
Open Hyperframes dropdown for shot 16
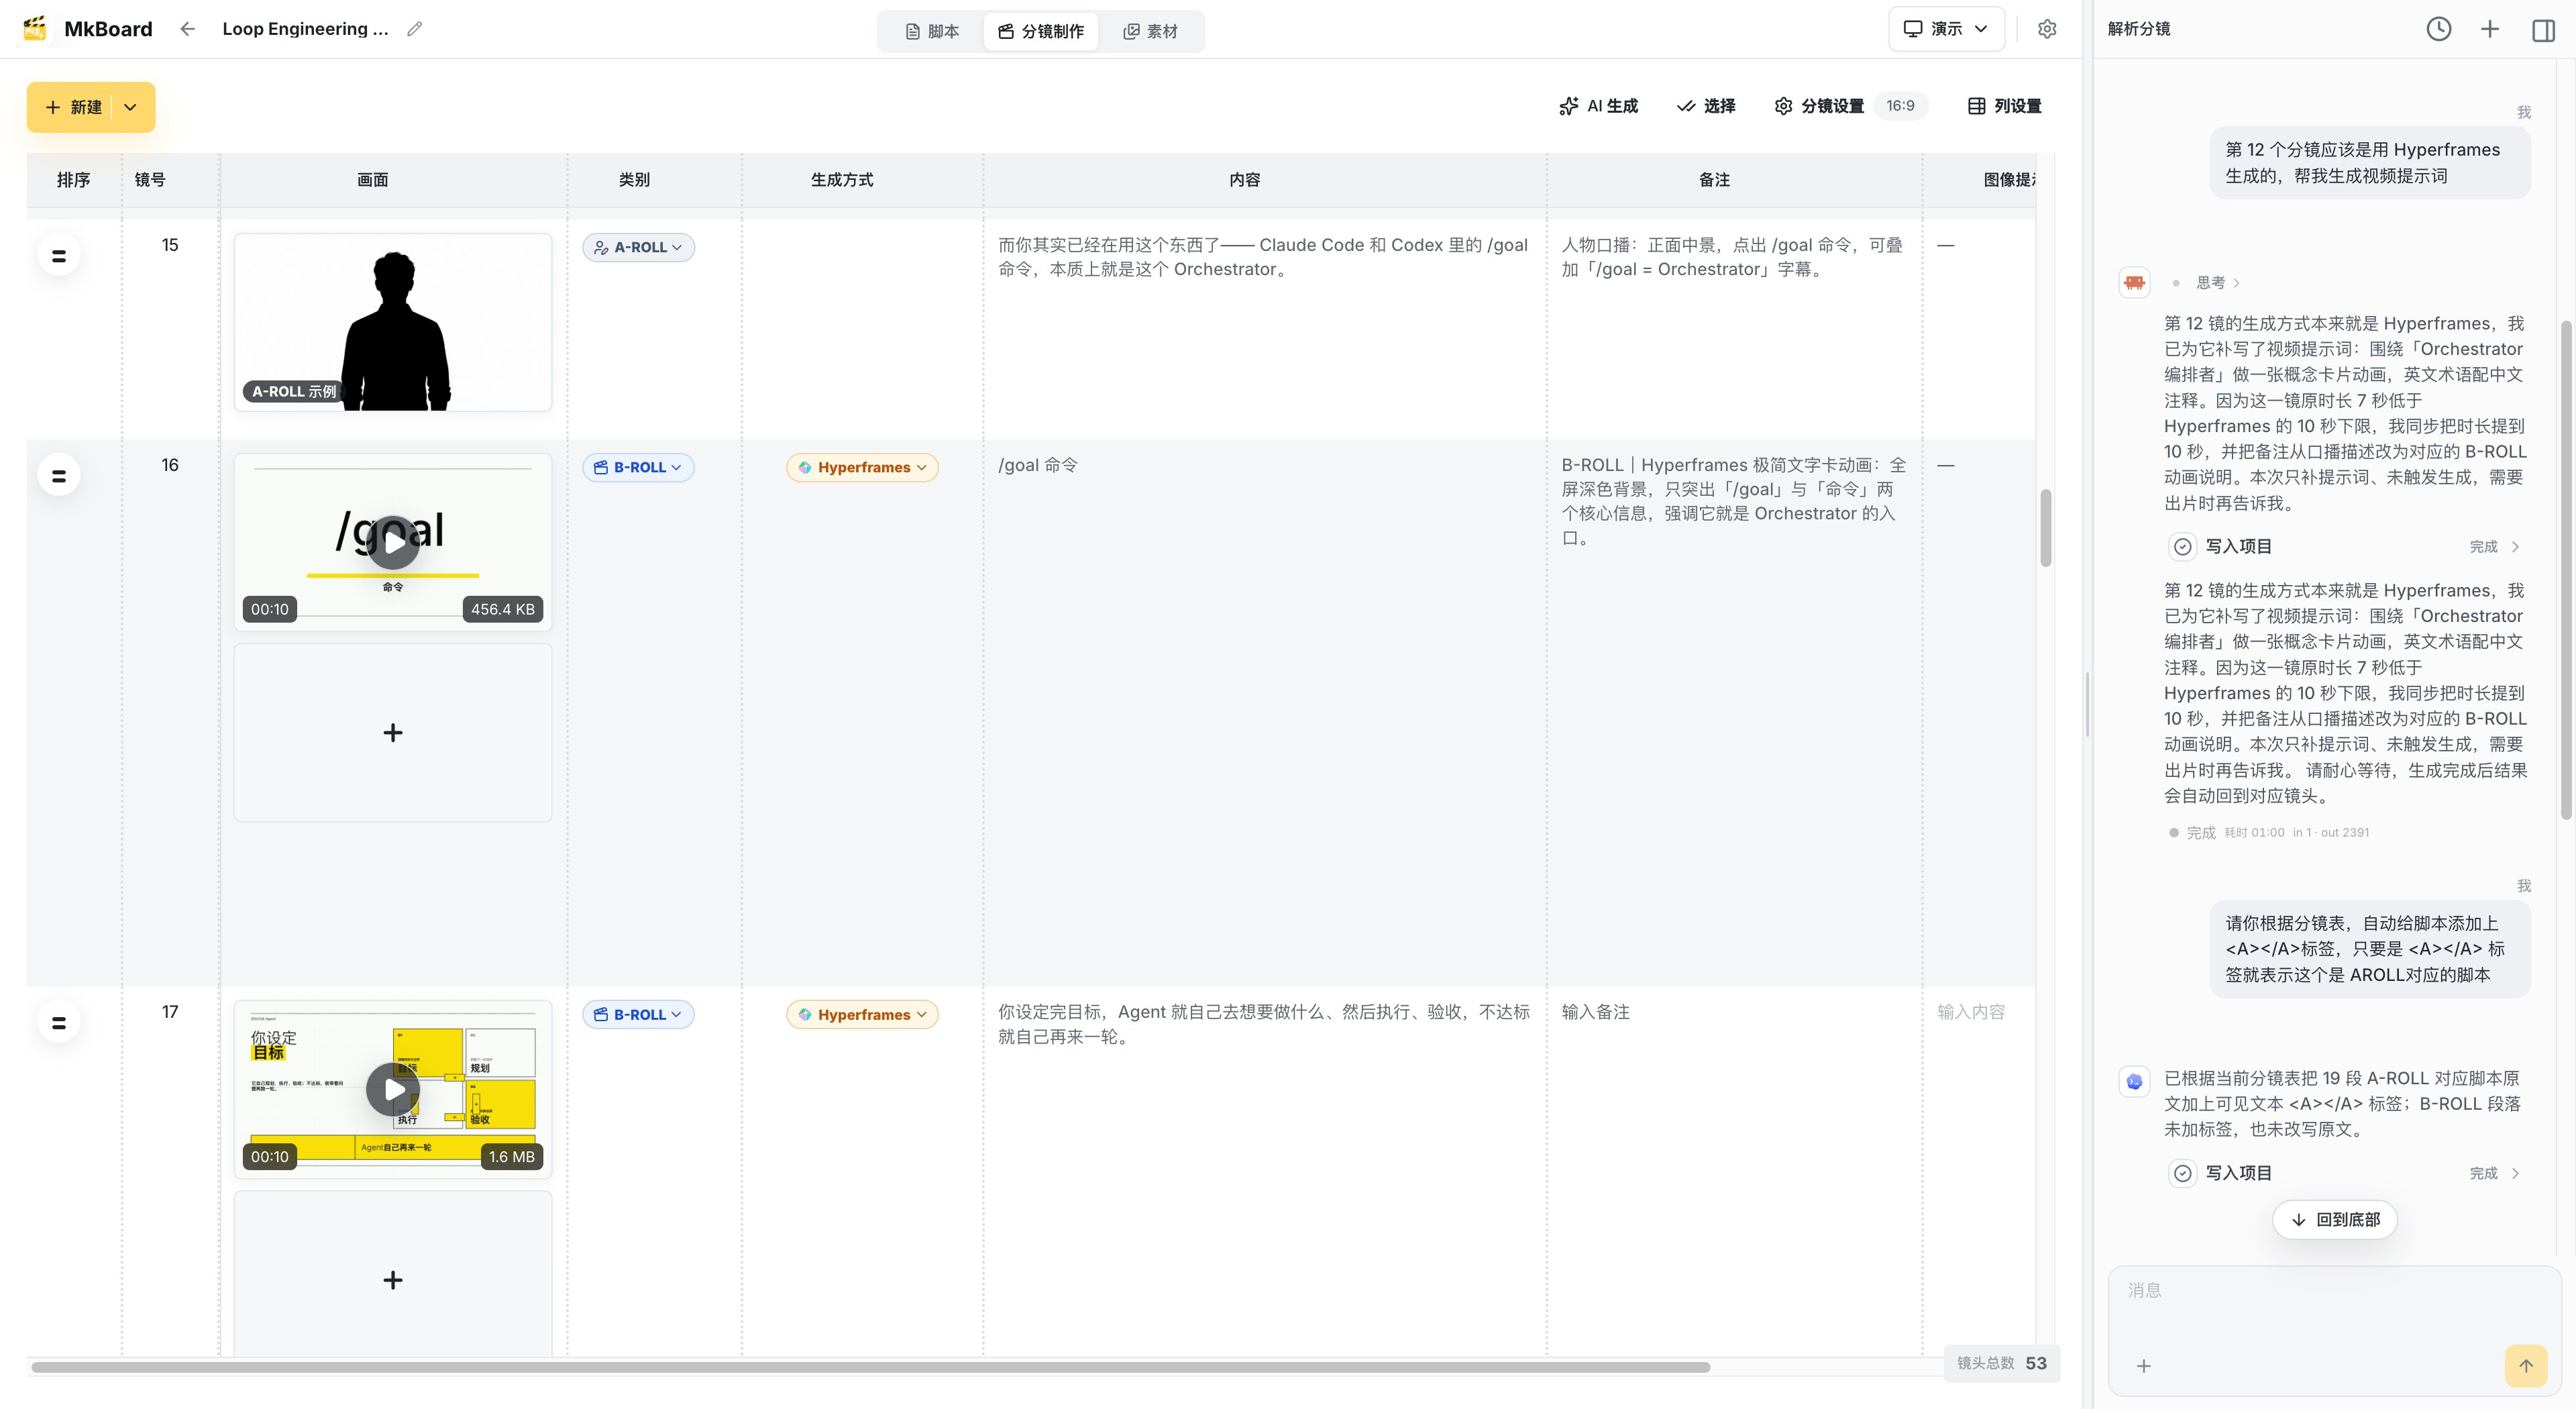tap(862, 467)
